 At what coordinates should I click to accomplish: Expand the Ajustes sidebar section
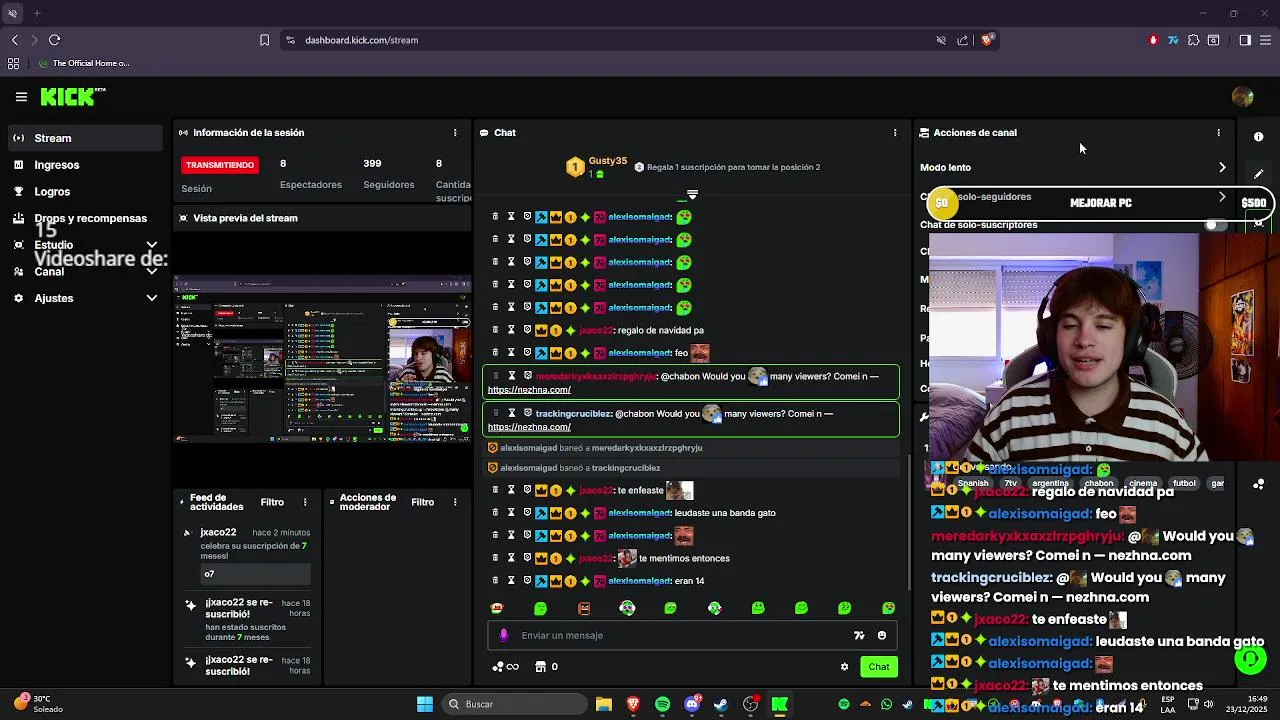[x=152, y=298]
